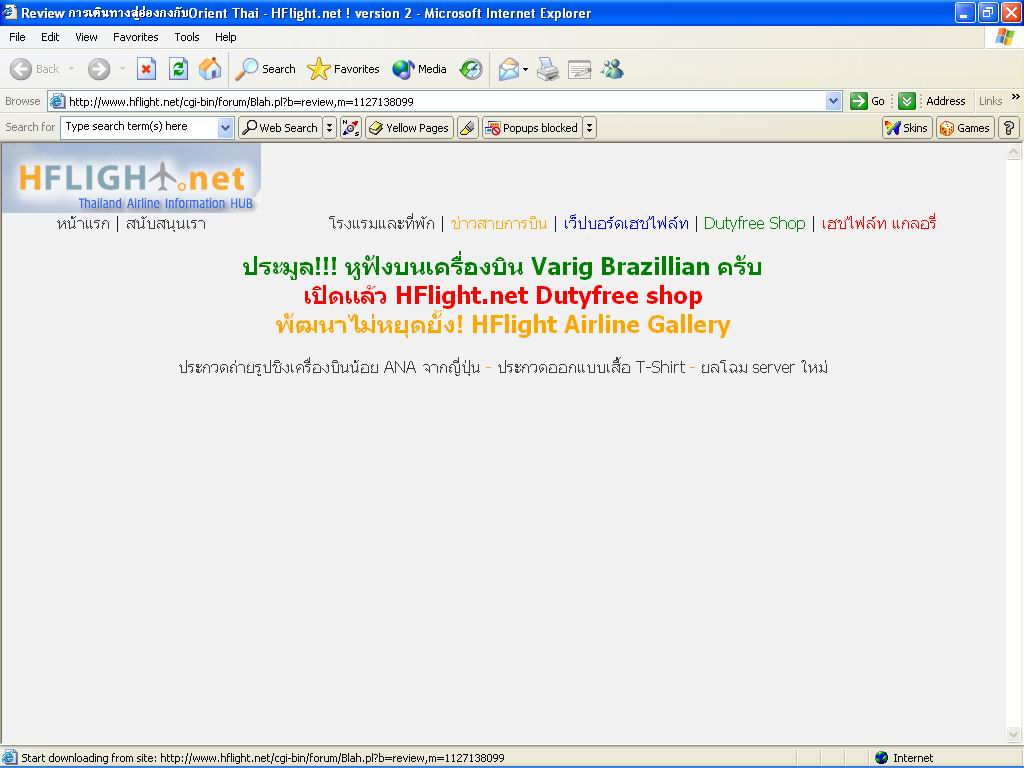Click the Forward navigation arrow
The width and height of the screenshot is (1024, 768).
(x=99, y=69)
